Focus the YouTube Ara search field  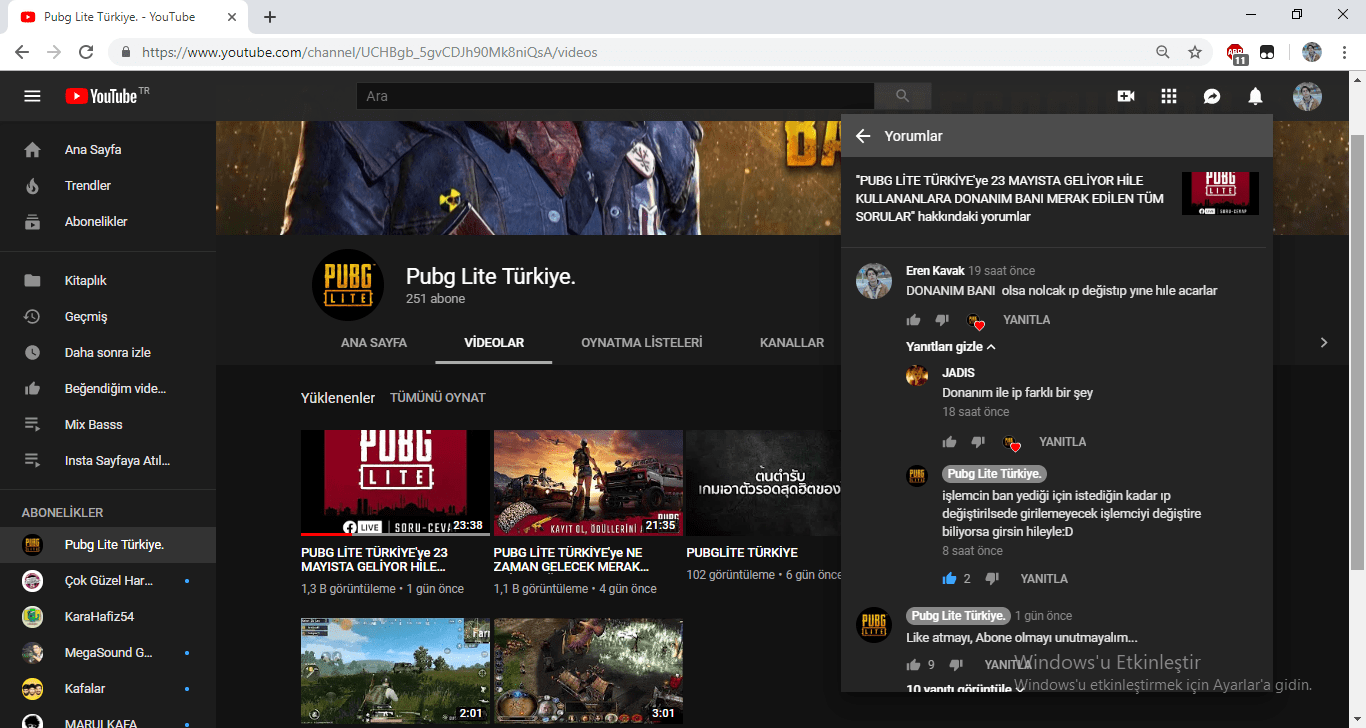[x=615, y=96]
